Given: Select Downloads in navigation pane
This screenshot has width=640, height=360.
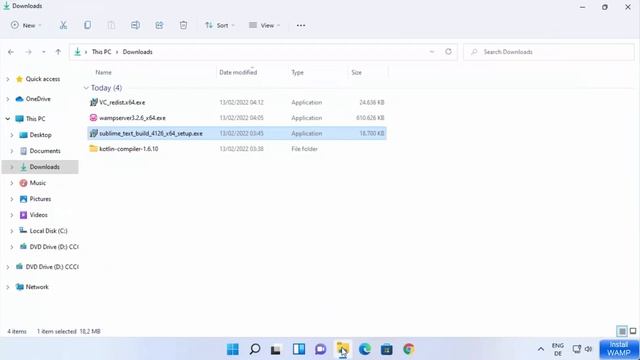Looking at the screenshot, I should tap(44, 167).
